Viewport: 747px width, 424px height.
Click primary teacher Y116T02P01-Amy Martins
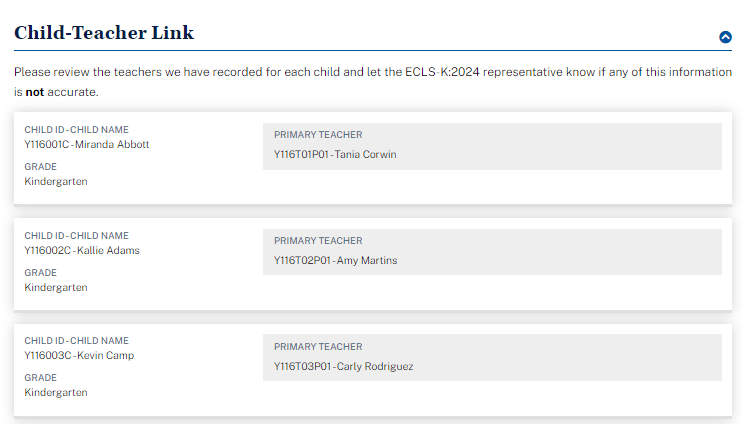pos(335,261)
